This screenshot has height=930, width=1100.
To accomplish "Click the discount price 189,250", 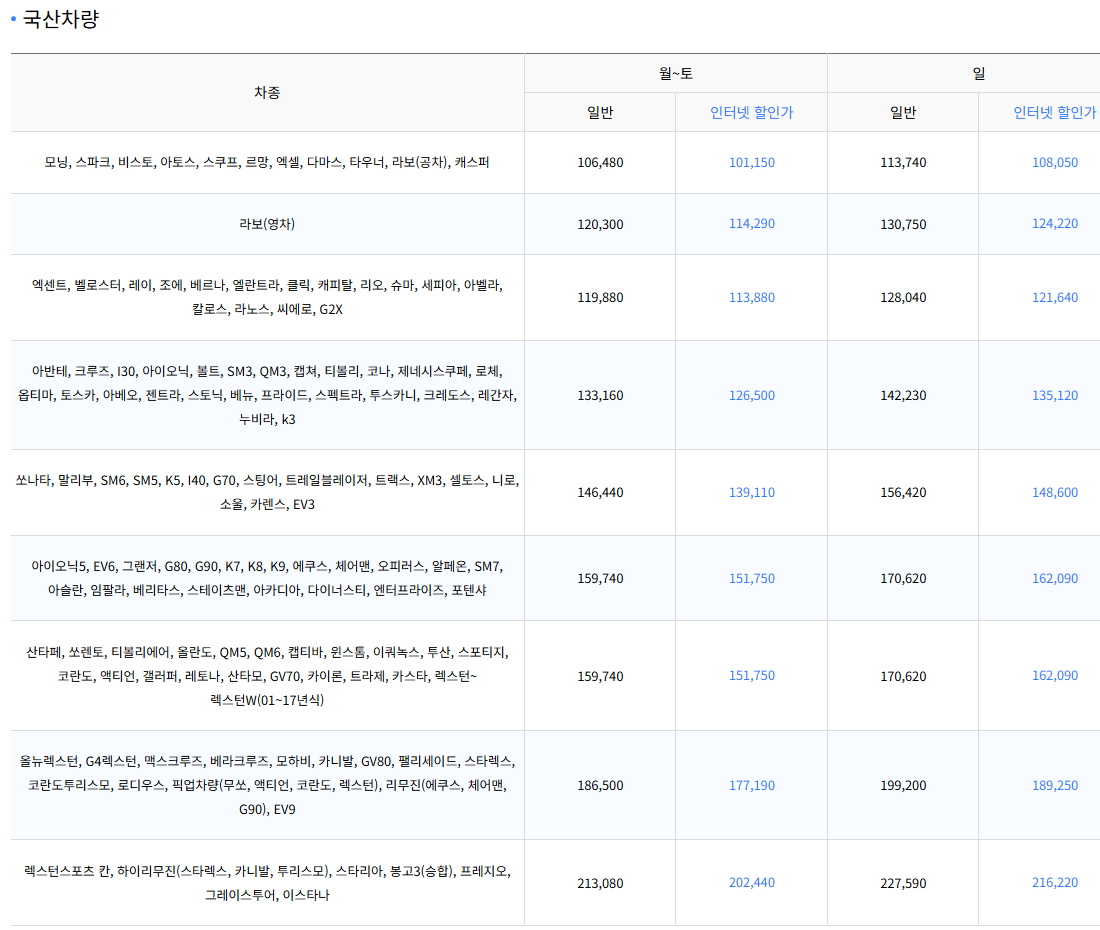I will 1054,786.
